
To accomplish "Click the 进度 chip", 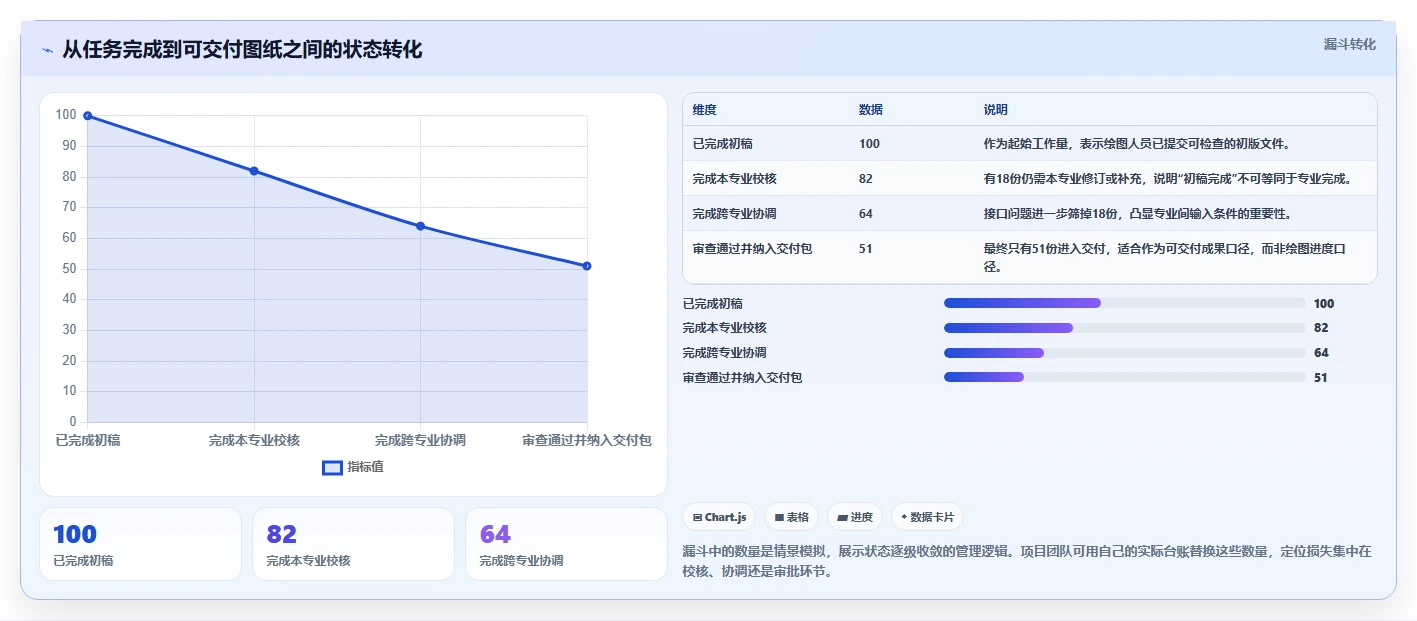I will click(855, 517).
